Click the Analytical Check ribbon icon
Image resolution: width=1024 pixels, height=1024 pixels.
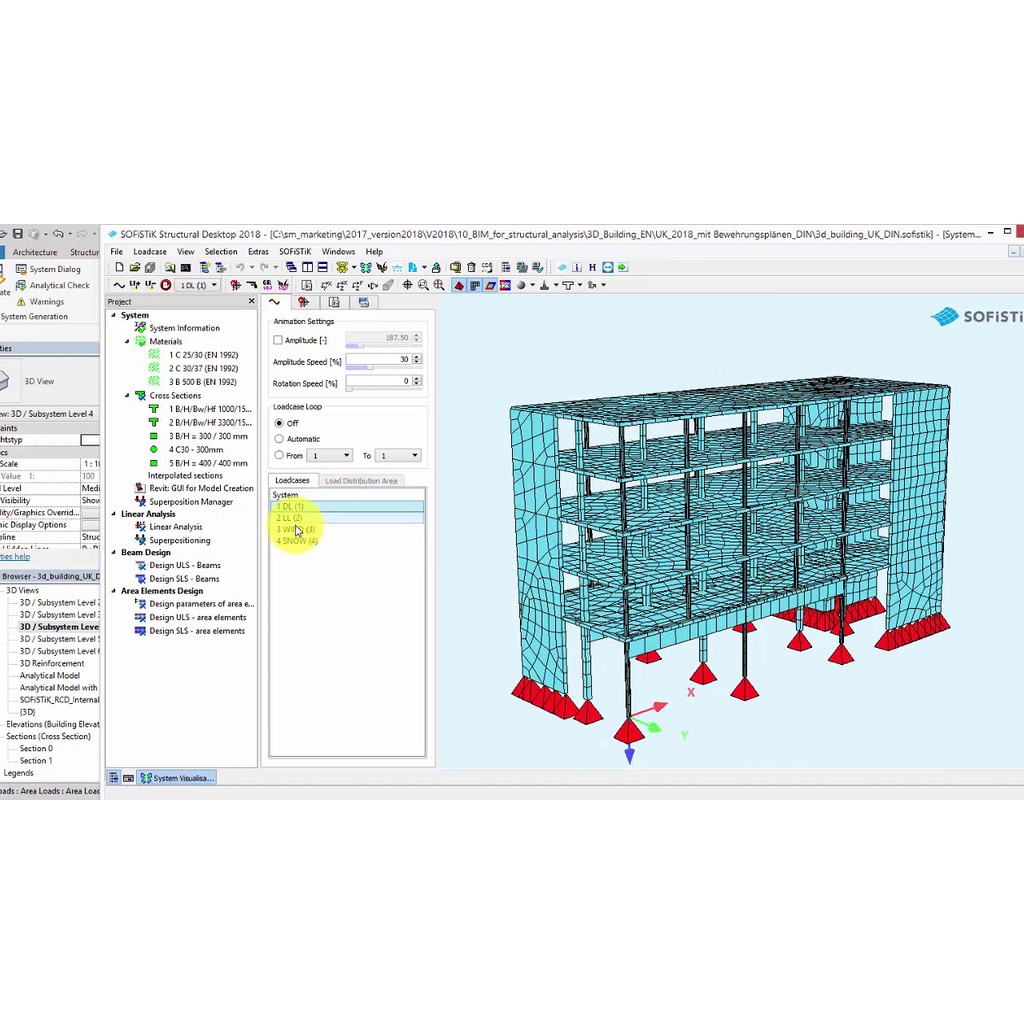(20, 285)
